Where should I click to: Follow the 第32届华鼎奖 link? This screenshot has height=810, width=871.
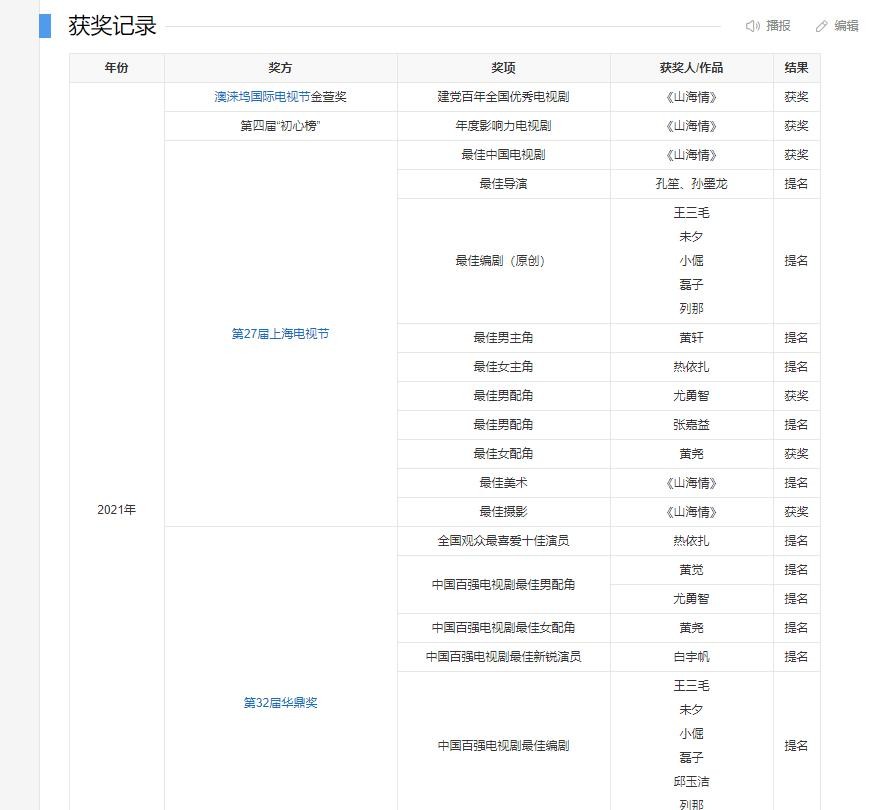point(280,703)
